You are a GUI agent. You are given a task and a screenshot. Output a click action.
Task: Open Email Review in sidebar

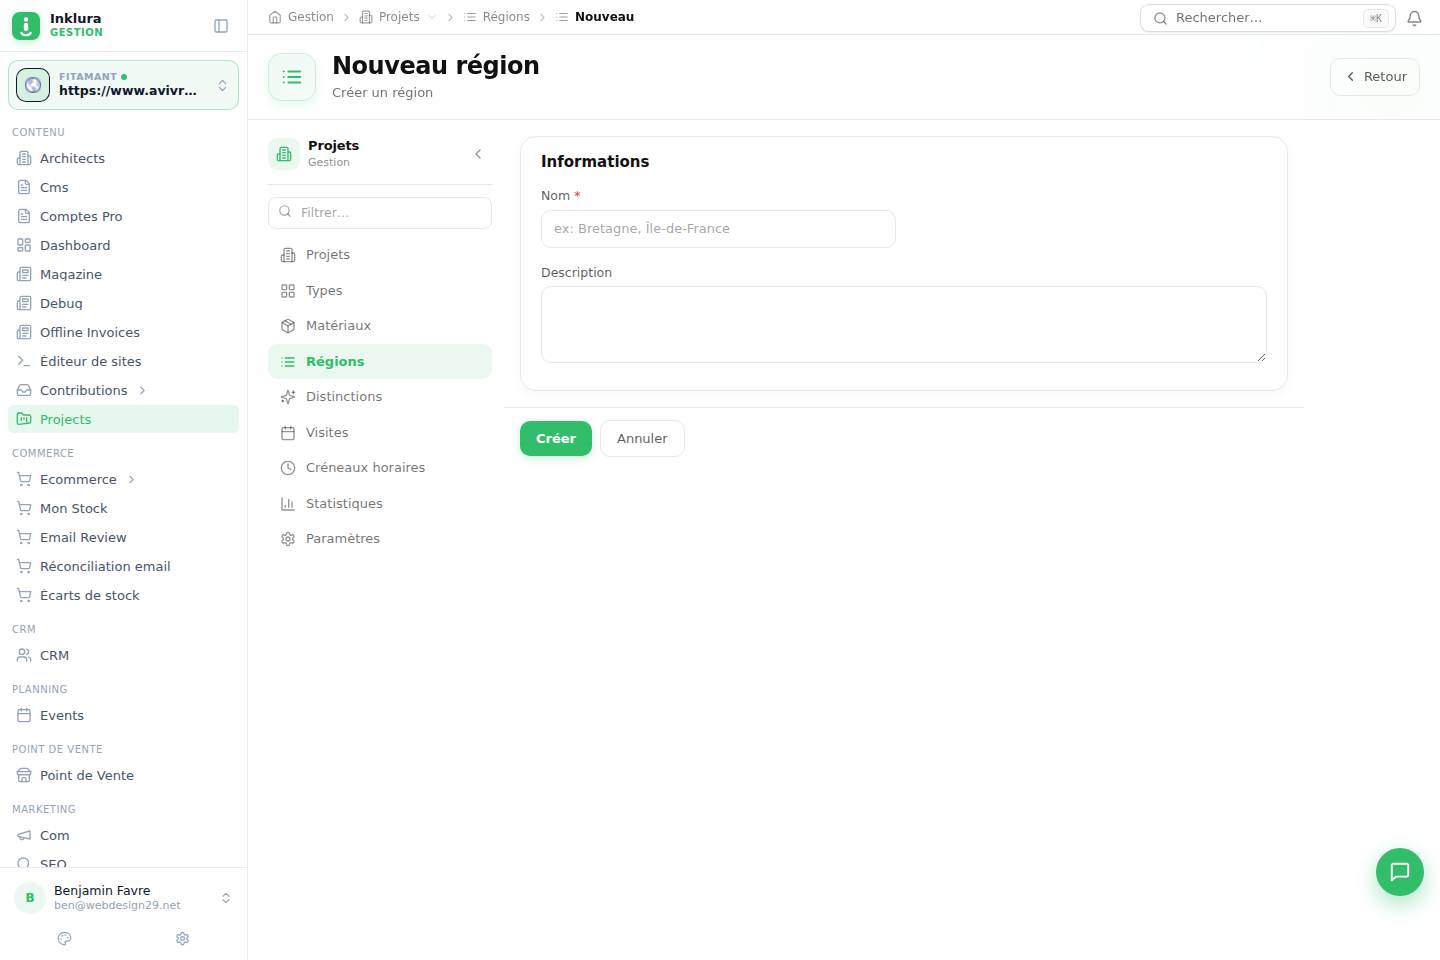(x=124, y=538)
